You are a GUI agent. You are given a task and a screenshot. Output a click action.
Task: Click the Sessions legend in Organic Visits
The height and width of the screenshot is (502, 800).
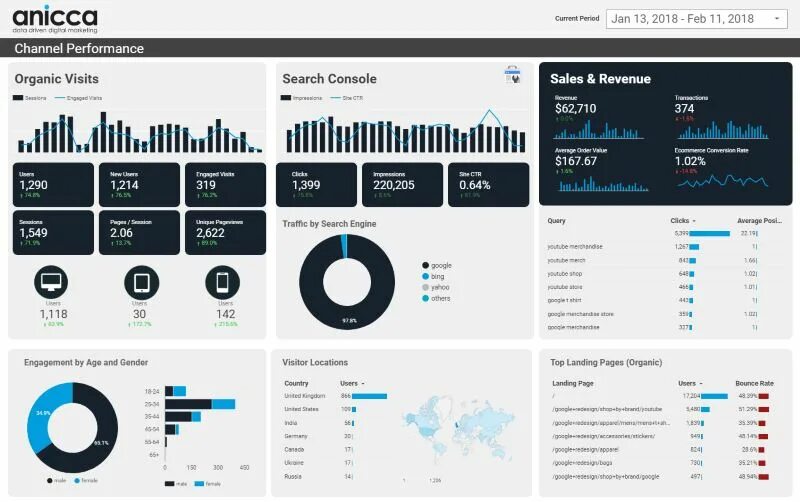coord(30,98)
